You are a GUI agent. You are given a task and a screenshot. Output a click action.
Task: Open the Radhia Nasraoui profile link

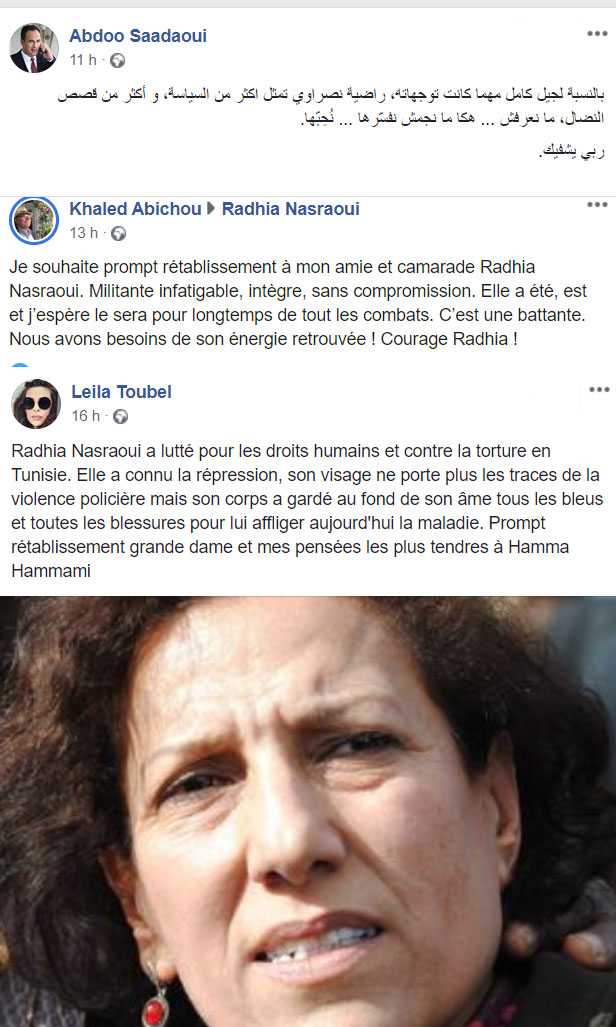pyautogui.click(x=290, y=209)
